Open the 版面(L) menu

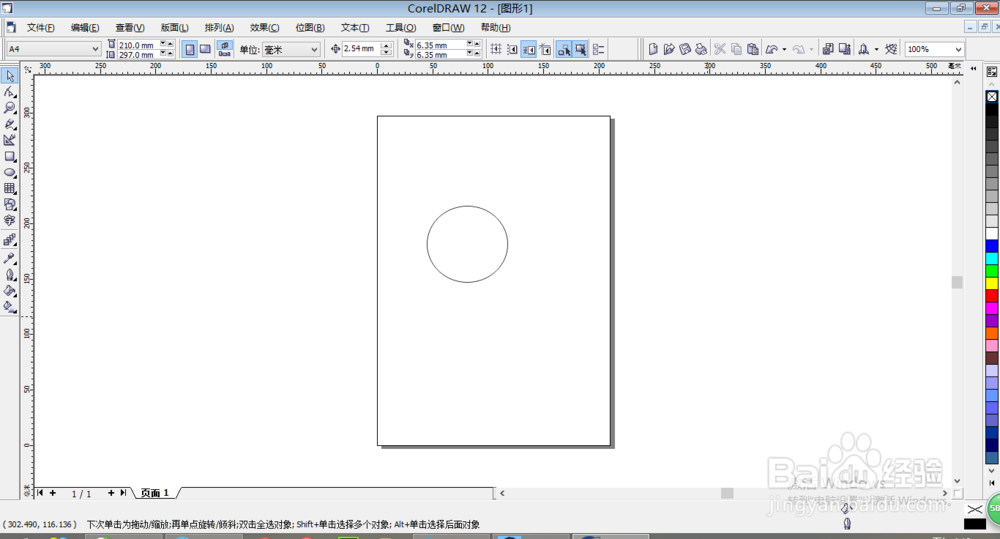[x=174, y=27]
